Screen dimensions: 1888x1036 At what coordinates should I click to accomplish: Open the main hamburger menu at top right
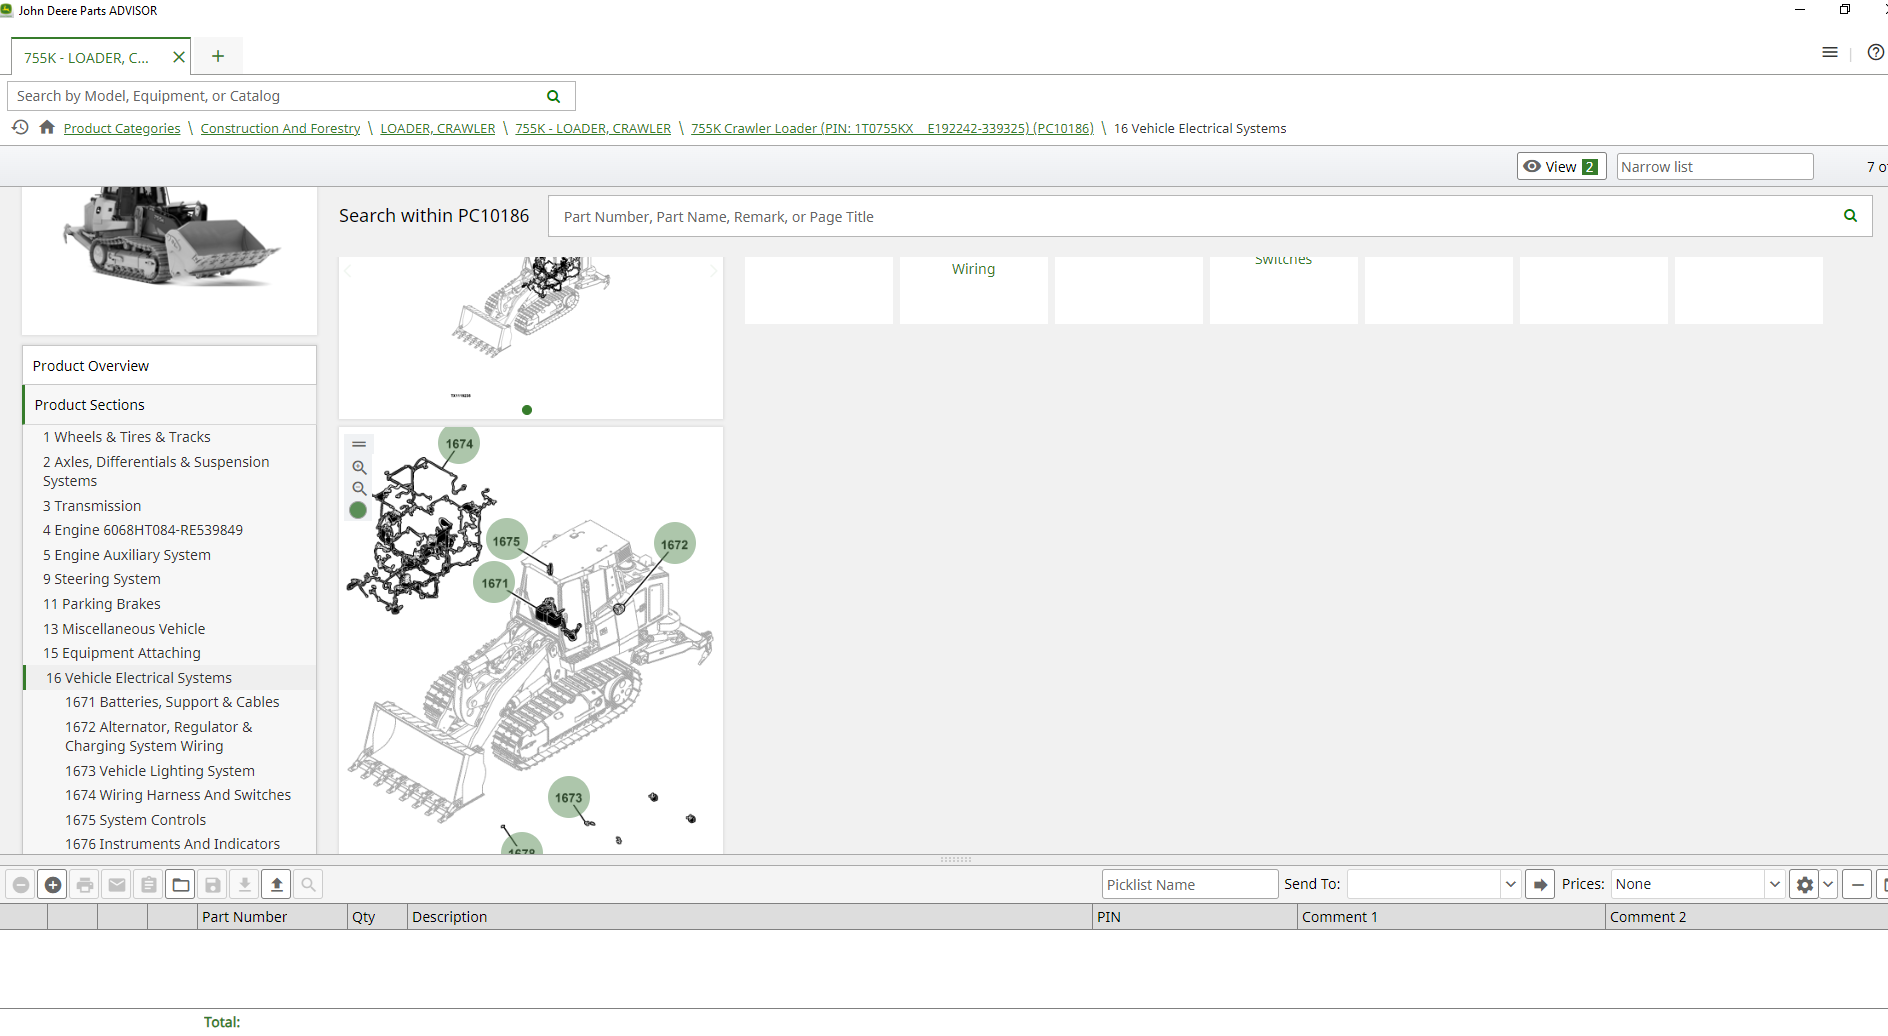pos(1830,53)
